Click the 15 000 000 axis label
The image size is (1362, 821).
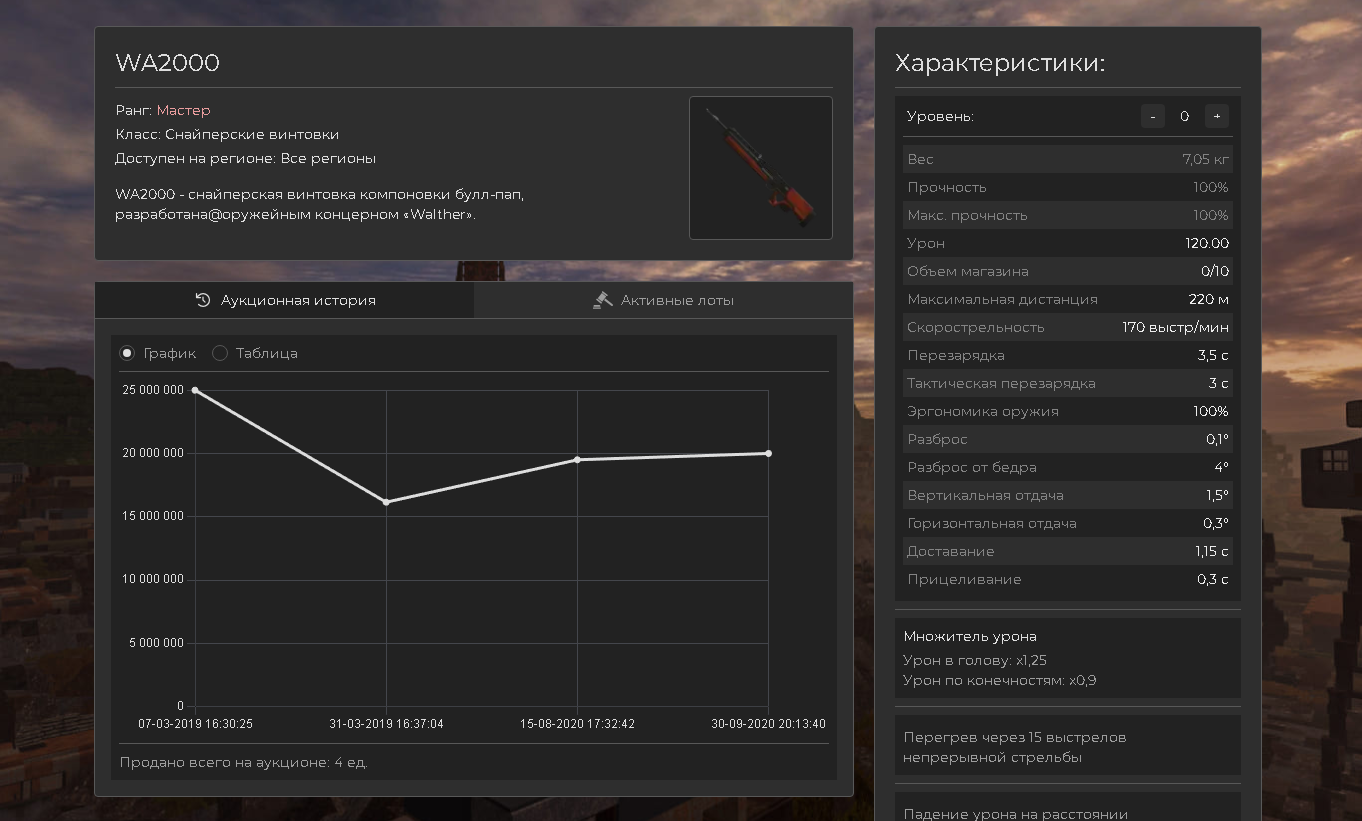click(153, 516)
